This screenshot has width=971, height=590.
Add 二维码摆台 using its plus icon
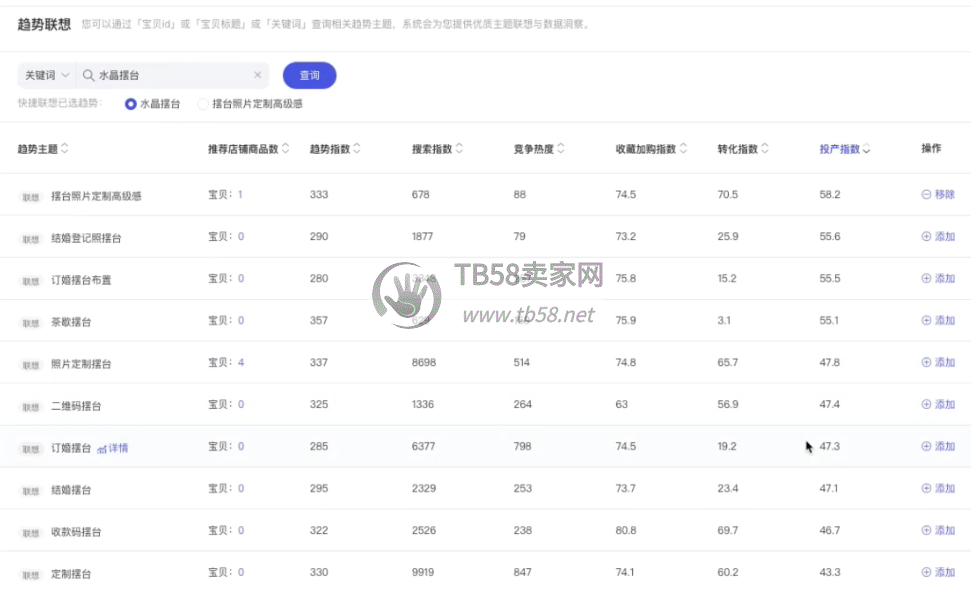926,405
